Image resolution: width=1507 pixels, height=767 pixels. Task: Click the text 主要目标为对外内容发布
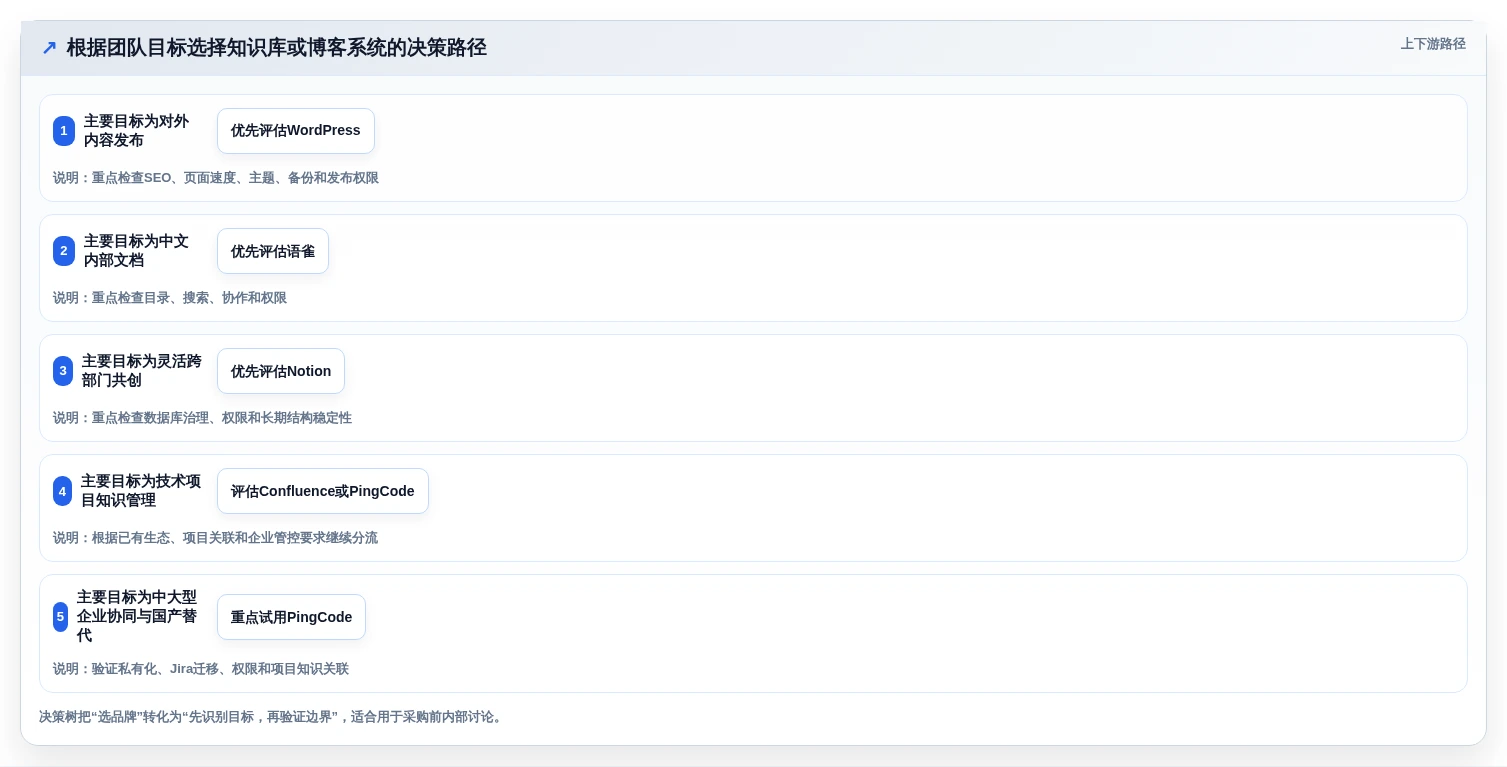pos(137,131)
